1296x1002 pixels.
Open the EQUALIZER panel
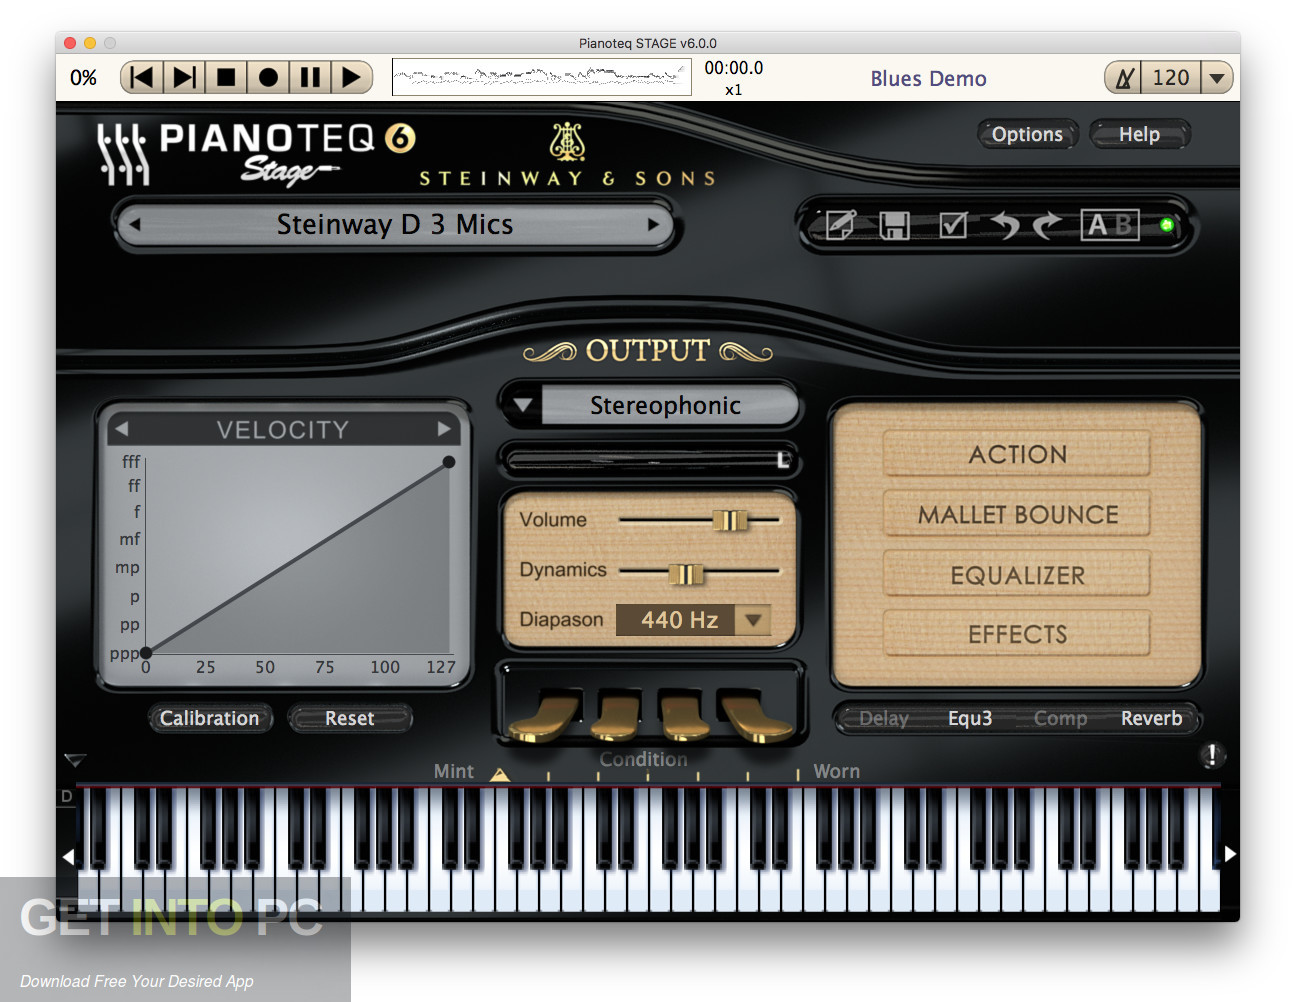click(x=1017, y=575)
